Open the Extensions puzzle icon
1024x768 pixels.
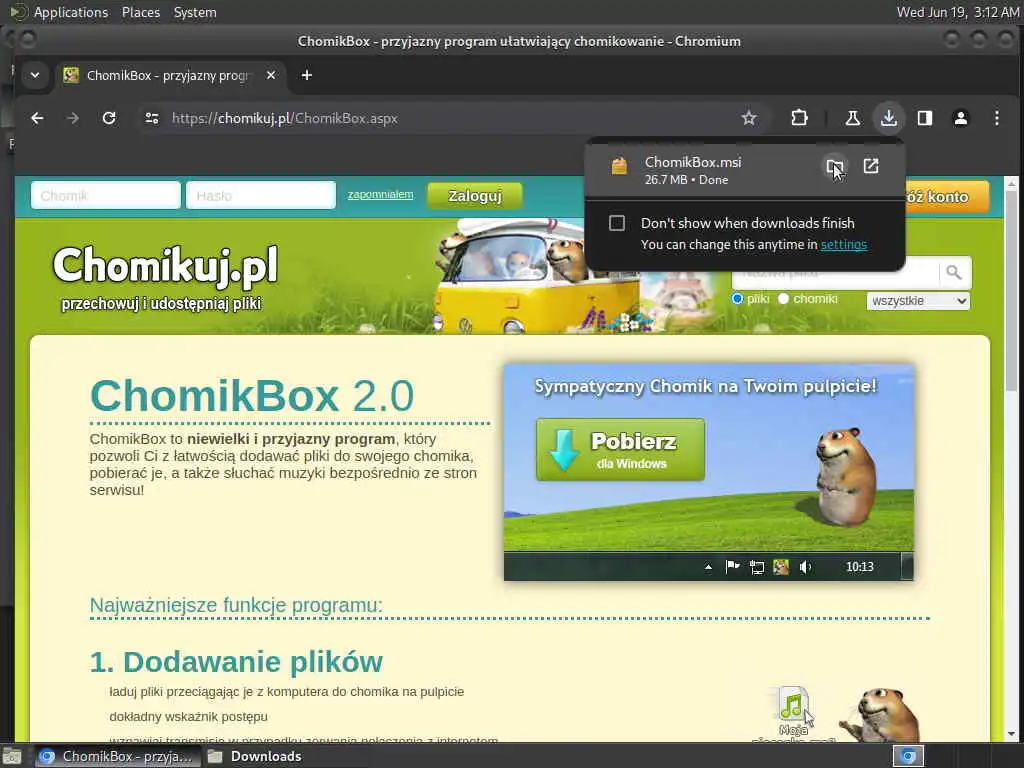799,118
